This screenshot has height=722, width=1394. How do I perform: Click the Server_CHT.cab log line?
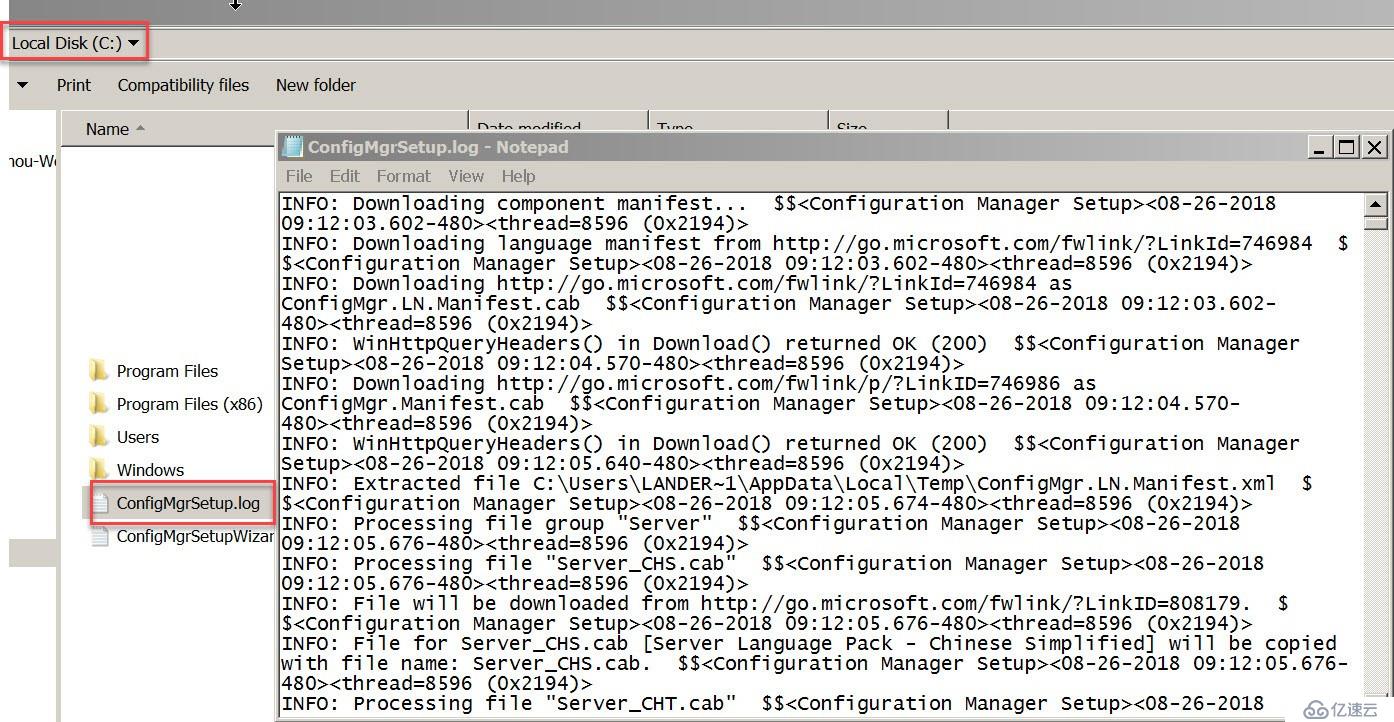pyautogui.click(x=772, y=704)
